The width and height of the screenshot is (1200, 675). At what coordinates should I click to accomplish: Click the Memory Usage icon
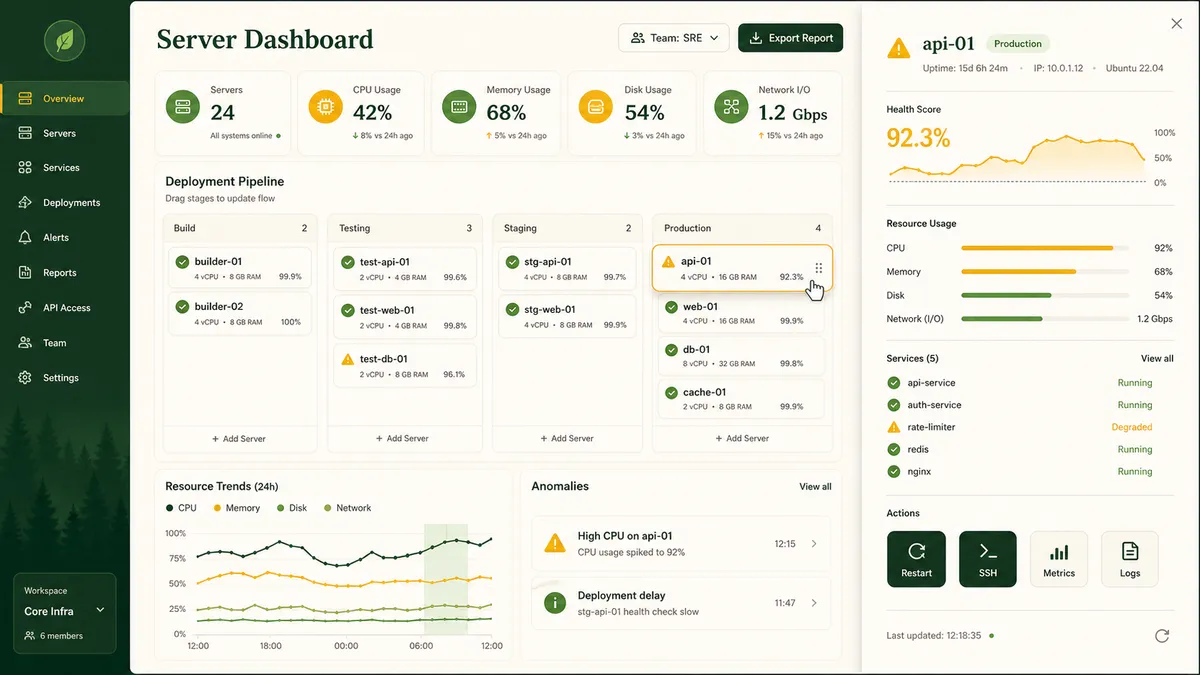coord(460,106)
